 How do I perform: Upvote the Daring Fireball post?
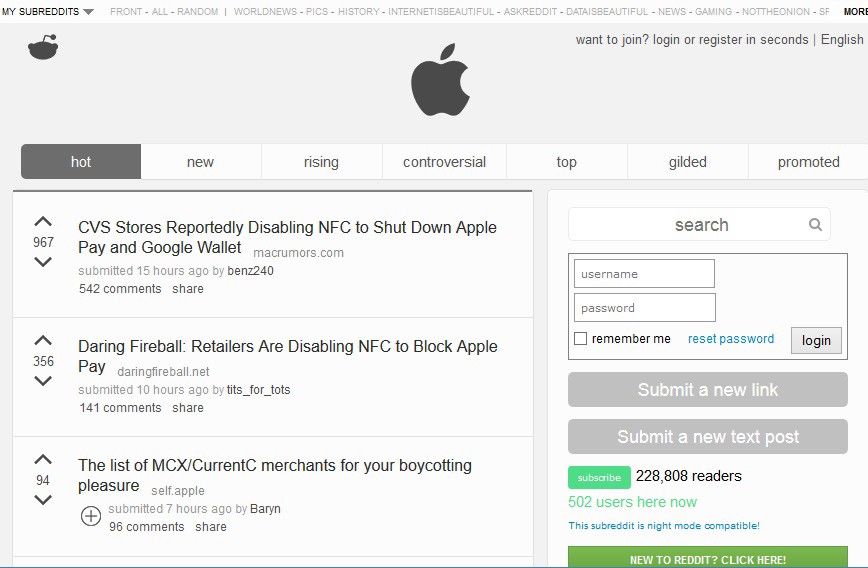(x=43, y=340)
